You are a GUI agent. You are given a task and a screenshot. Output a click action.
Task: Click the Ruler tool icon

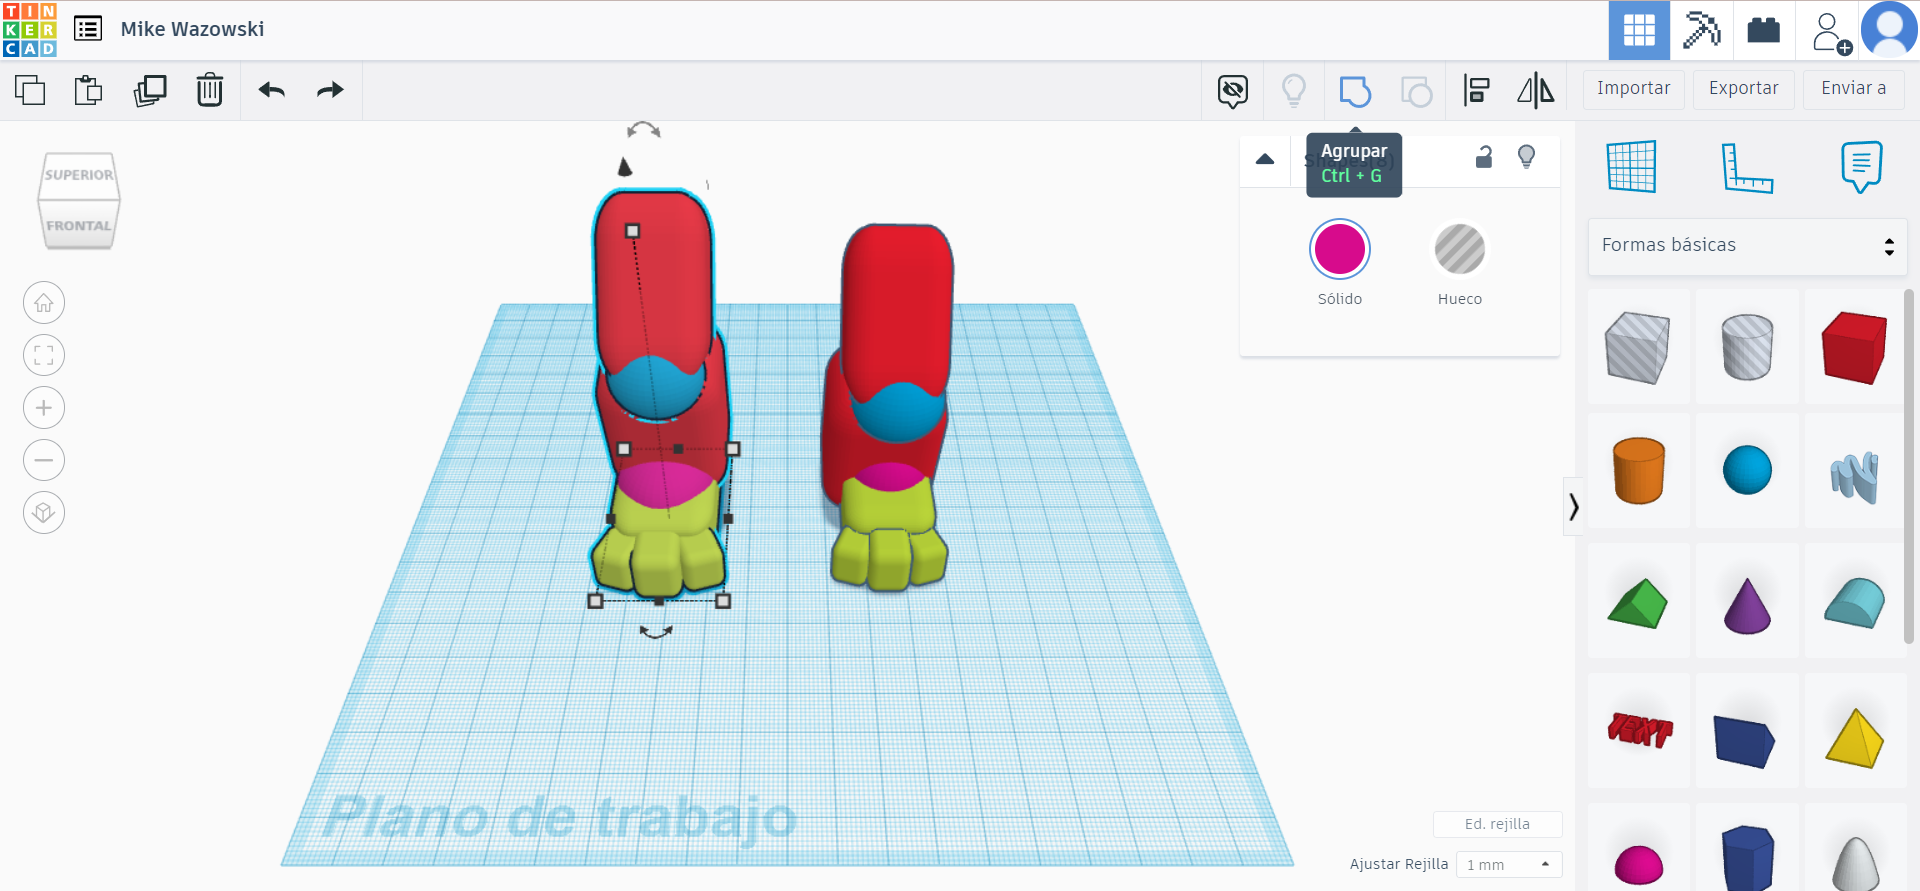1747,167
